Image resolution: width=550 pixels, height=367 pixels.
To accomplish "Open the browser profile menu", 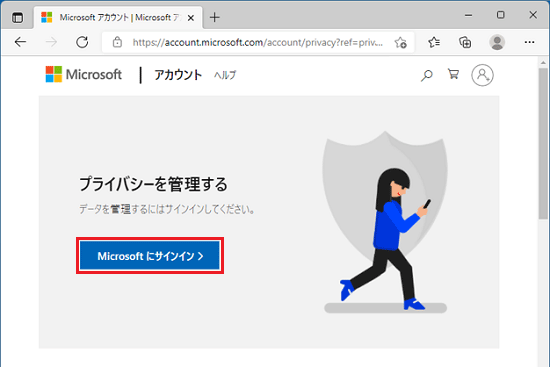I will click(x=497, y=42).
